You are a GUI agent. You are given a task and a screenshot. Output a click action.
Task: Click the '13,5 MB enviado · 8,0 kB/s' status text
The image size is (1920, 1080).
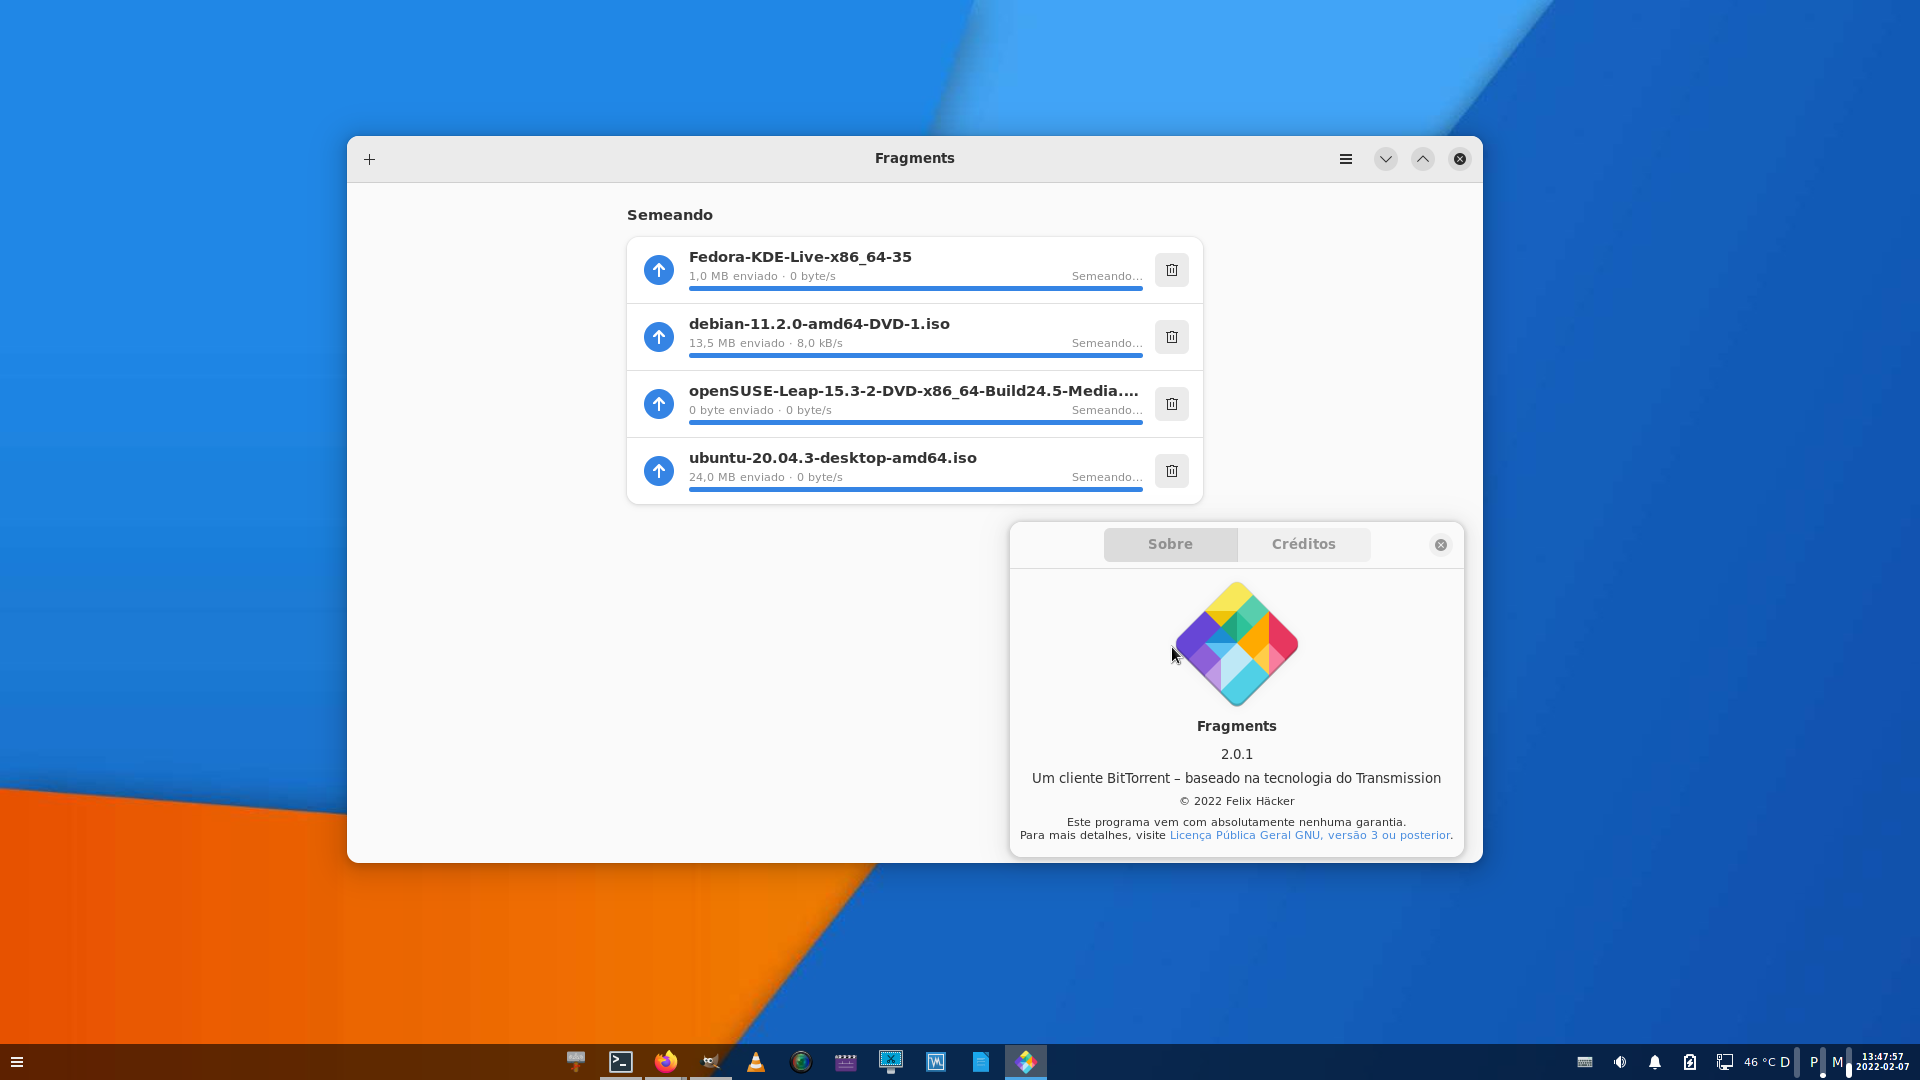766,343
